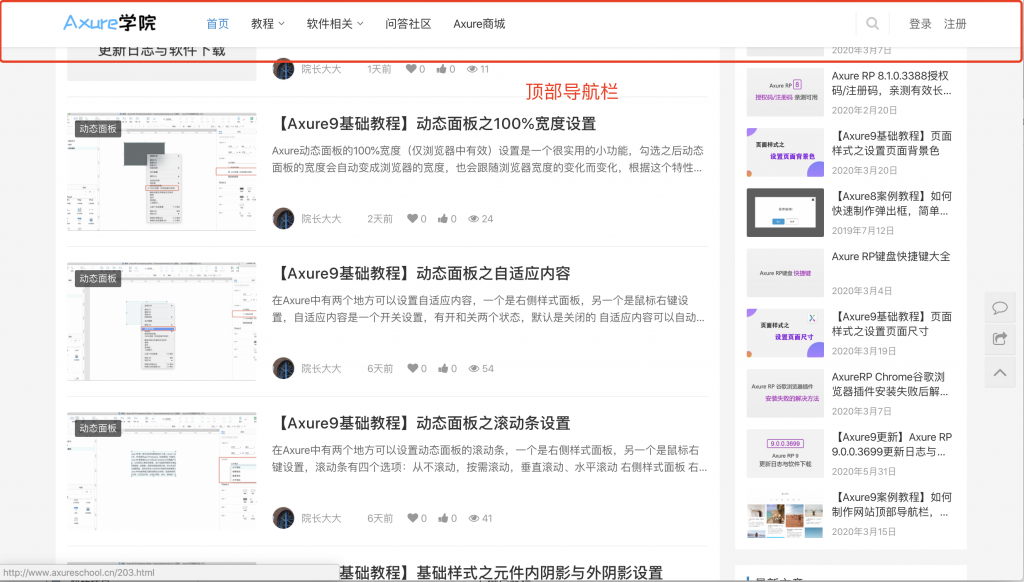Click the search magnifier icon in navbar
Image resolution: width=1024 pixels, height=582 pixels.
[x=873, y=24]
